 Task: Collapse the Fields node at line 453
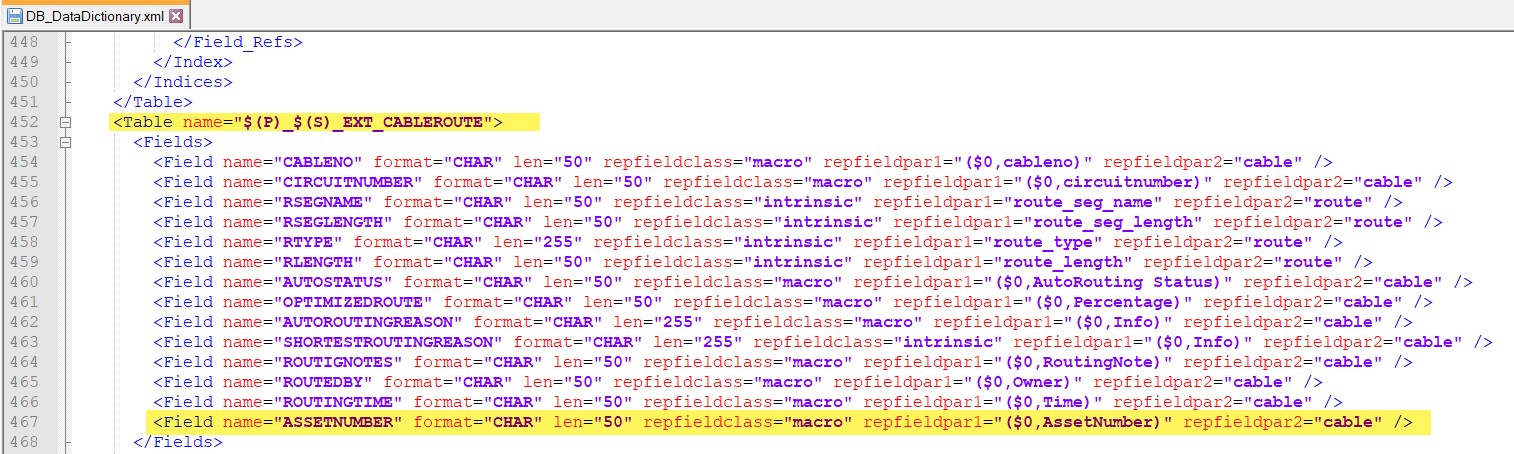click(x=67, y=142)
